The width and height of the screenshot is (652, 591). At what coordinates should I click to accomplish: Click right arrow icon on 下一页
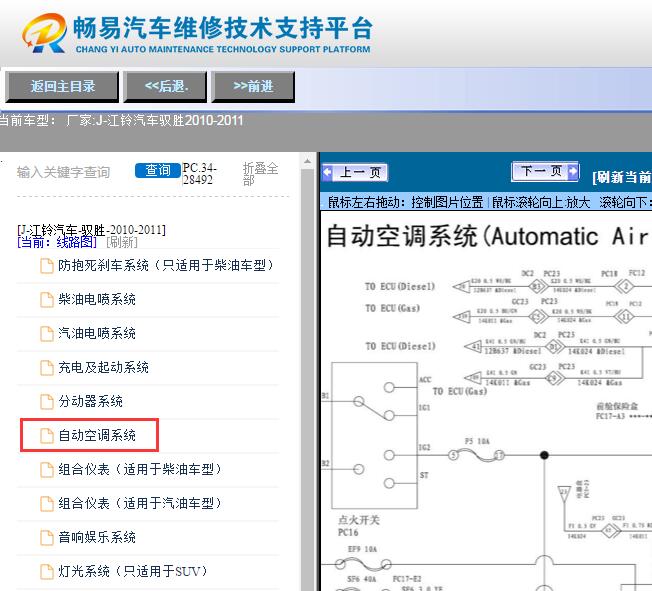pos(573,171)
